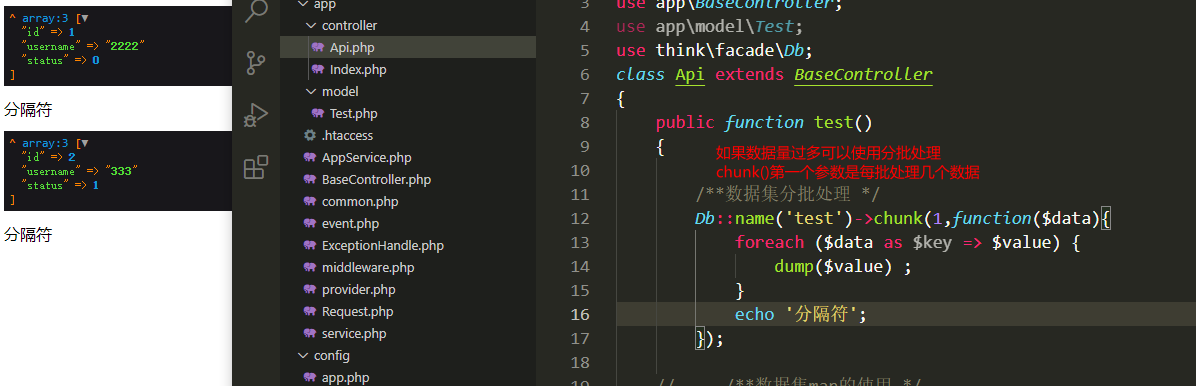Viewport: 1196px width, 386px height.
Task: Click the PHP elephant icon beside Api.php
Action: click(318, 47)
